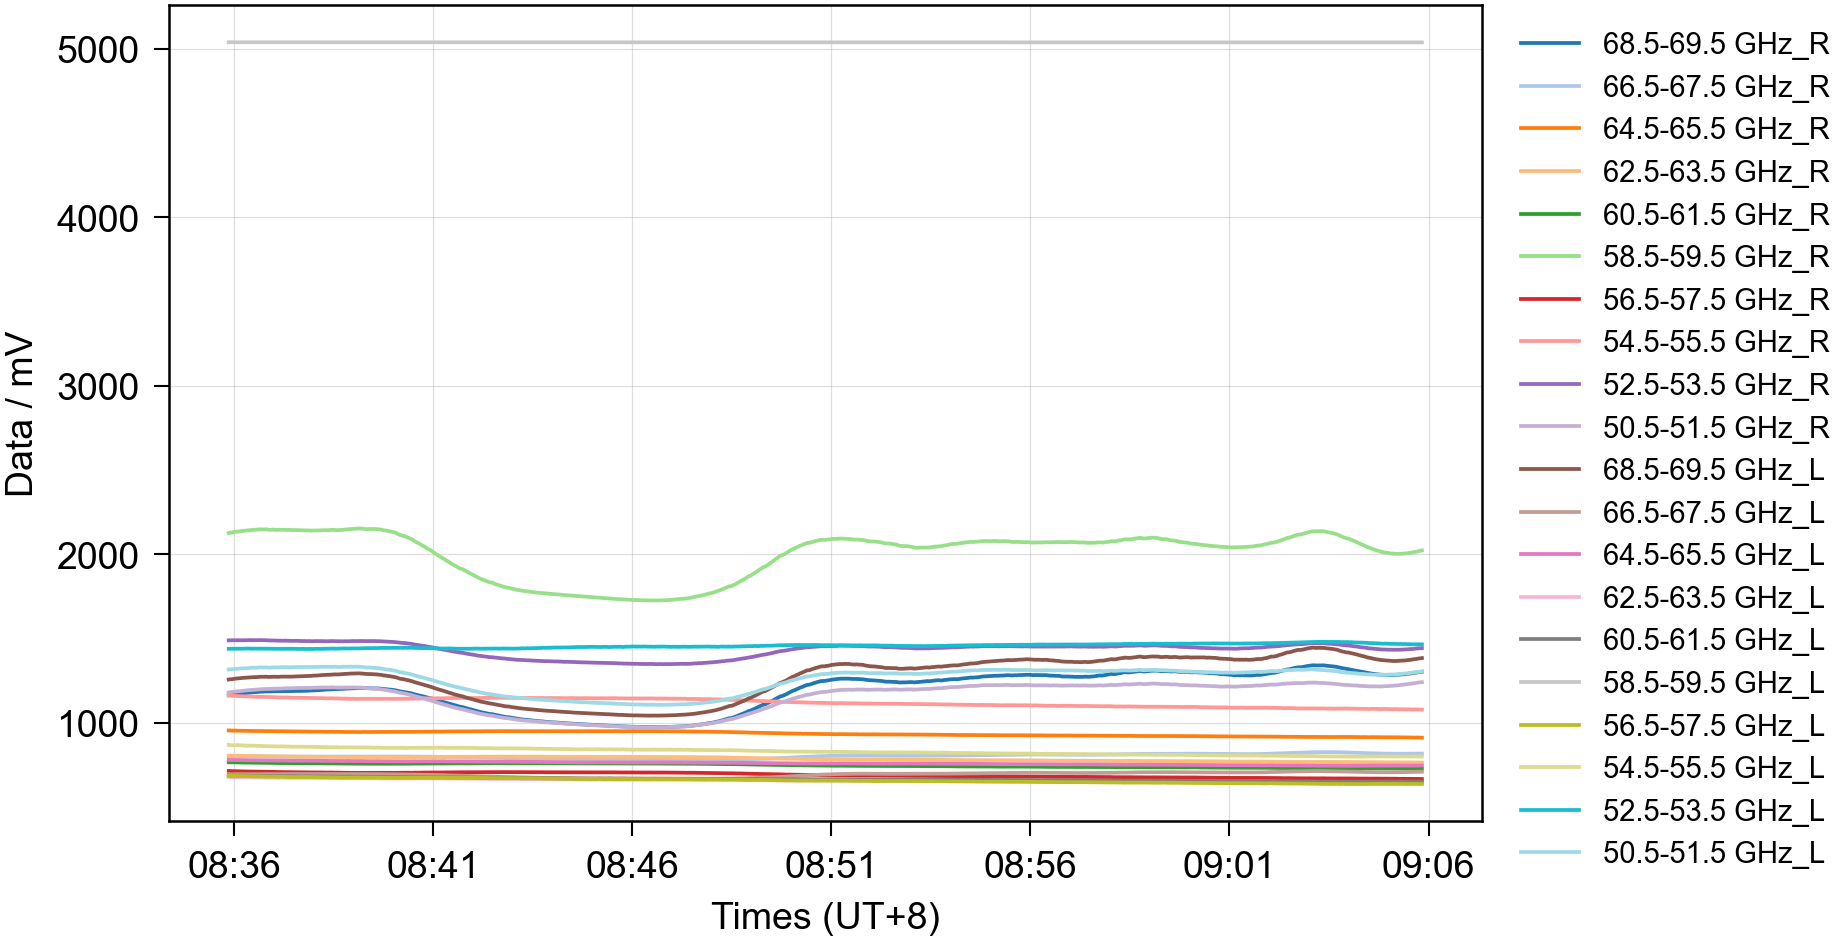The image size is (1847, 941).
Task: Click the 64.5-65.5 GHz_R orange legend swatch
Action: coord(1549,129)
